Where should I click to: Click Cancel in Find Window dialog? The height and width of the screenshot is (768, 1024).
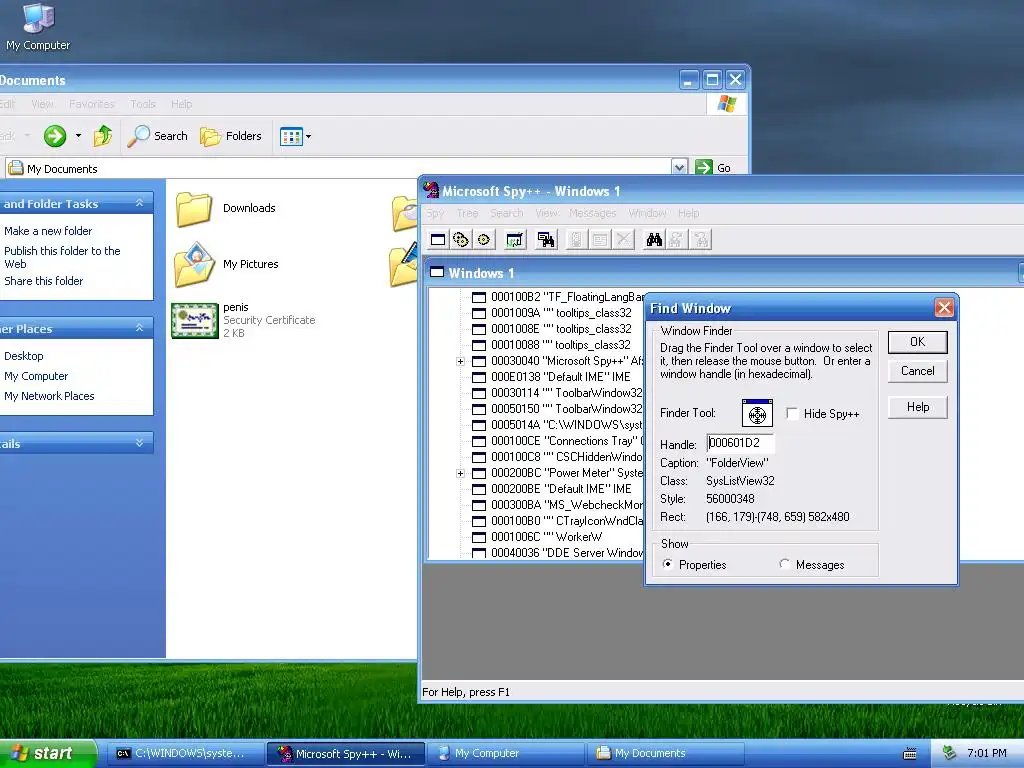(918, 371)
